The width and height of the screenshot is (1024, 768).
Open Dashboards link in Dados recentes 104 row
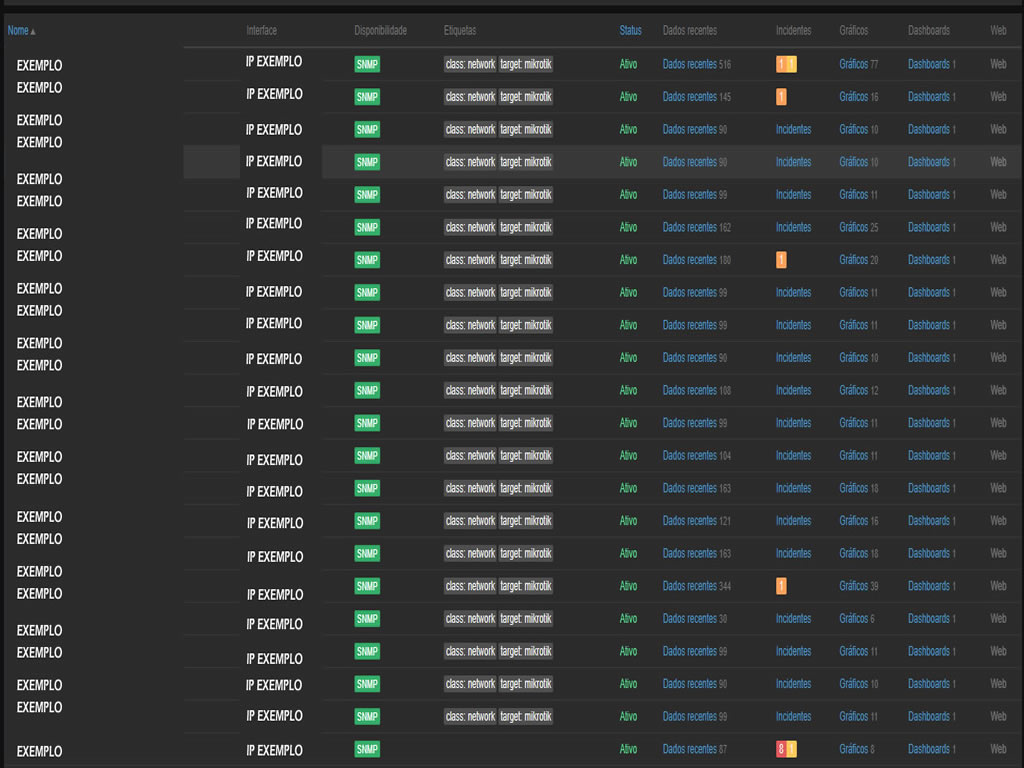click(928, 456)
